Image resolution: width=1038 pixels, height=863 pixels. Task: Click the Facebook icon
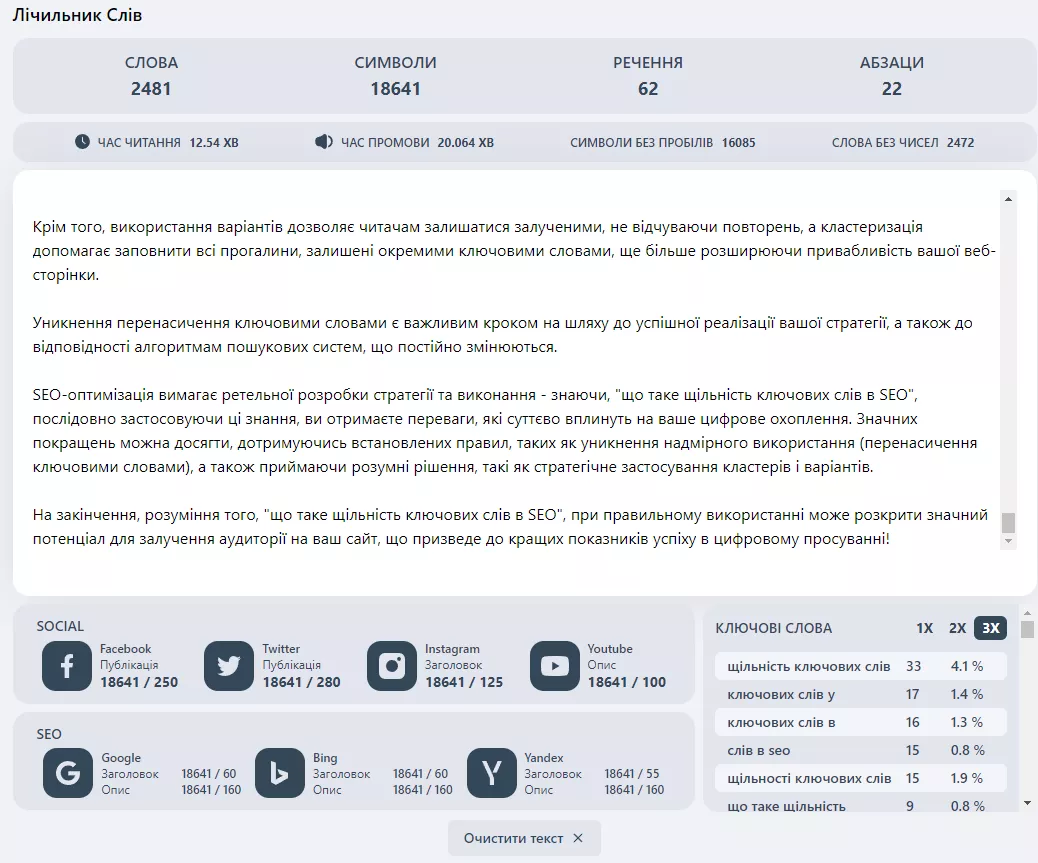point(67,666)
